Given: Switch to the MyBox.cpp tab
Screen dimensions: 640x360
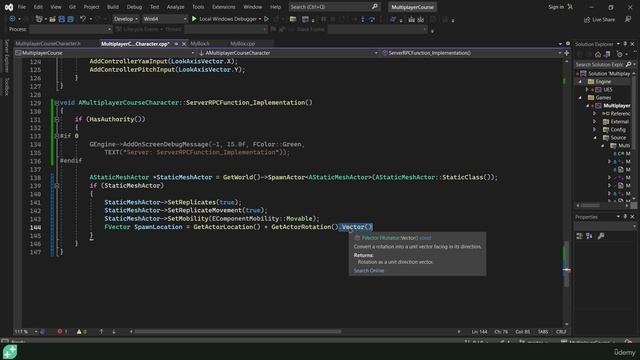Looking at the screenshot, I should click(x=242, y=44).
